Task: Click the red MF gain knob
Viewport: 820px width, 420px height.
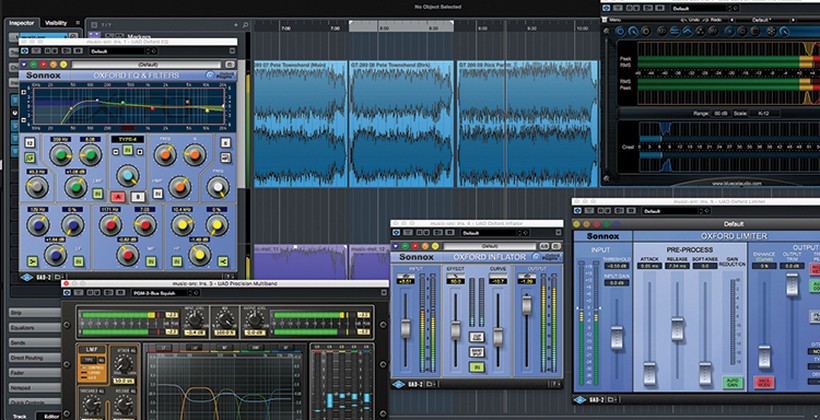Action: [x=127, y=255]
